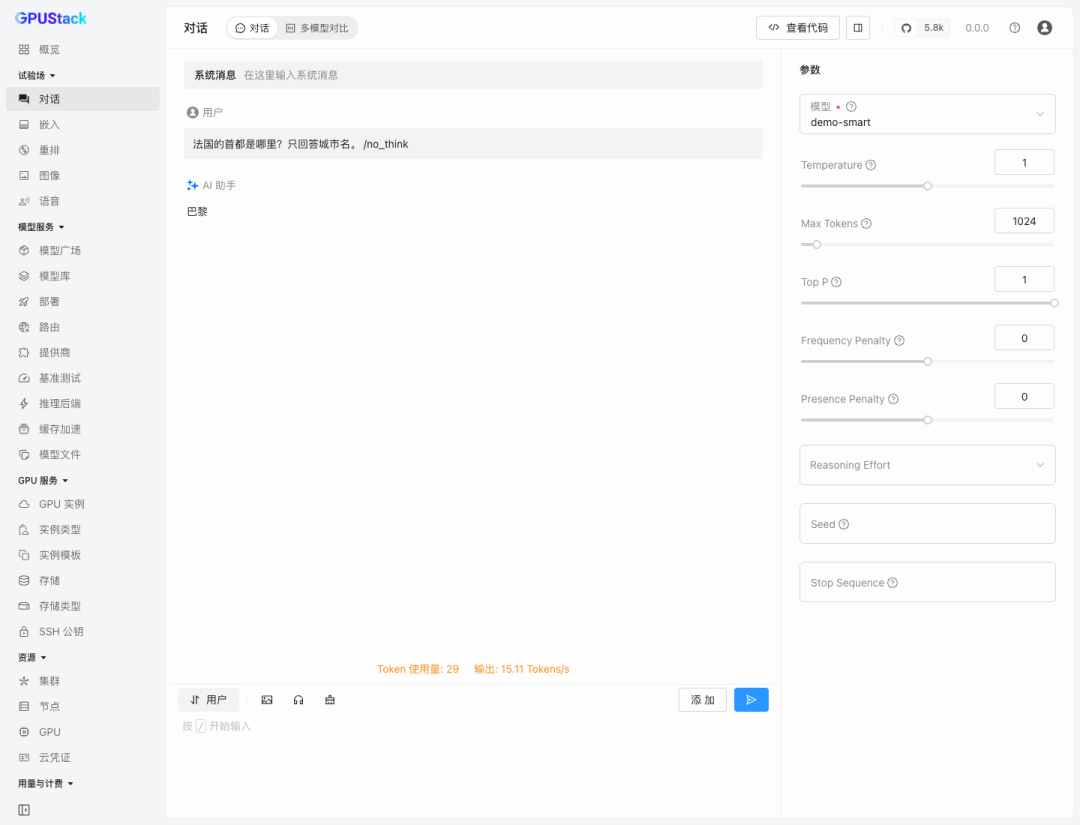
Task: Click the 基准测试 gauge icon
Action: [24, 378]
